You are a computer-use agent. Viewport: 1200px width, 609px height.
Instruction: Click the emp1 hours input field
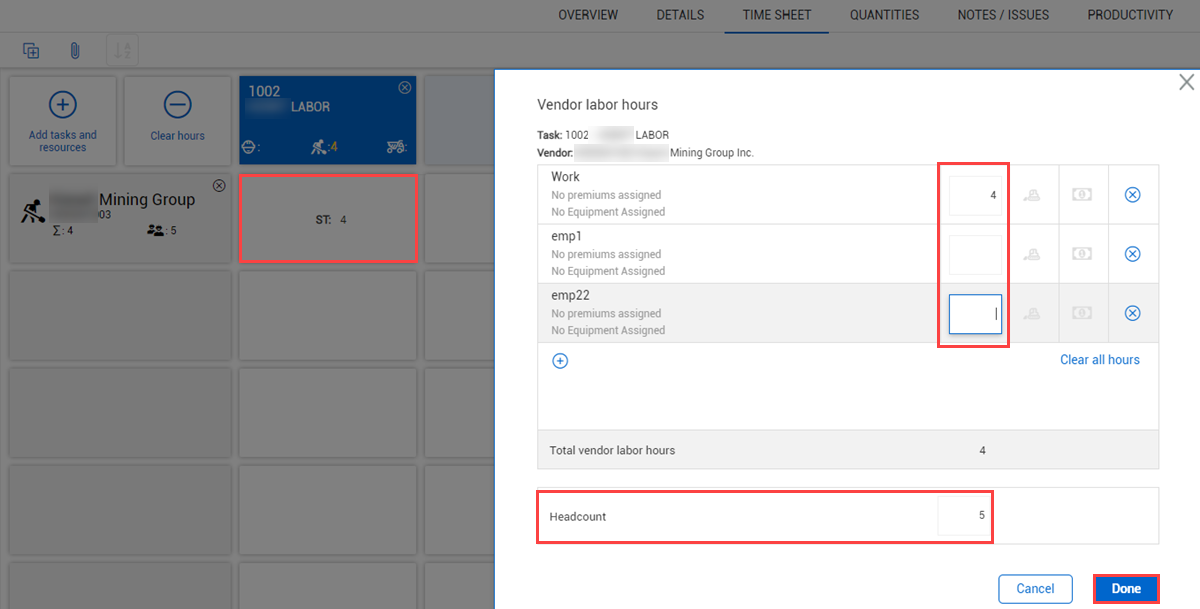tap(975, 255)
